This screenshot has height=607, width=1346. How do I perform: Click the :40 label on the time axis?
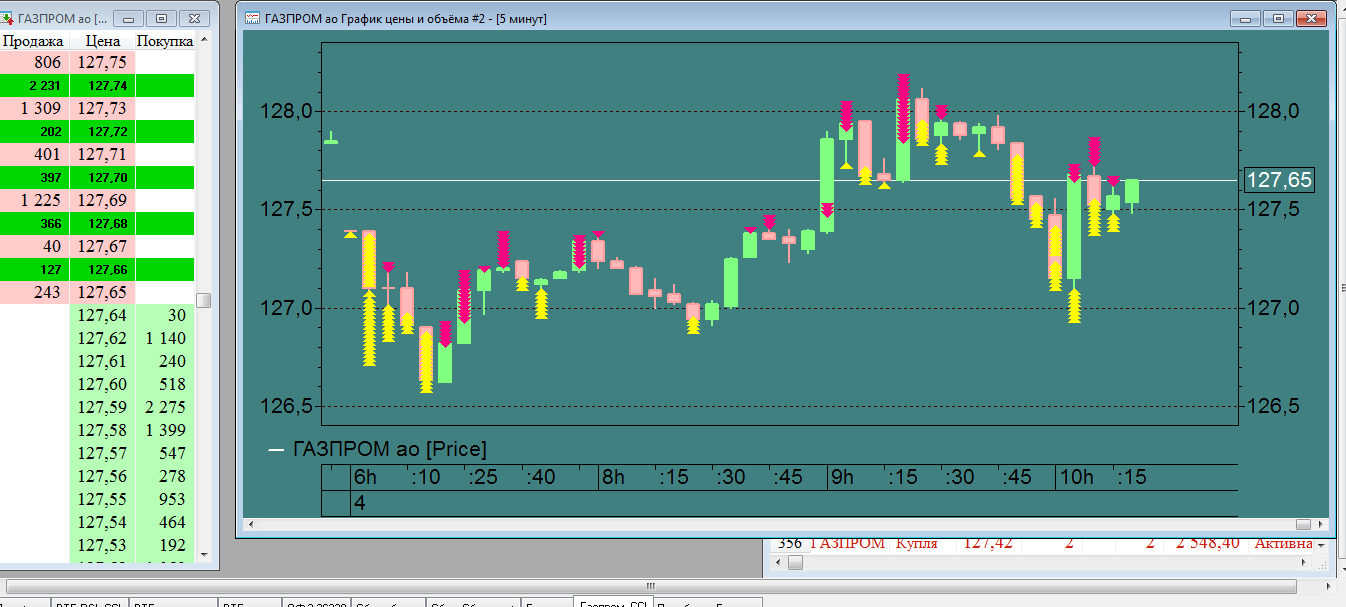coord(541,478)
